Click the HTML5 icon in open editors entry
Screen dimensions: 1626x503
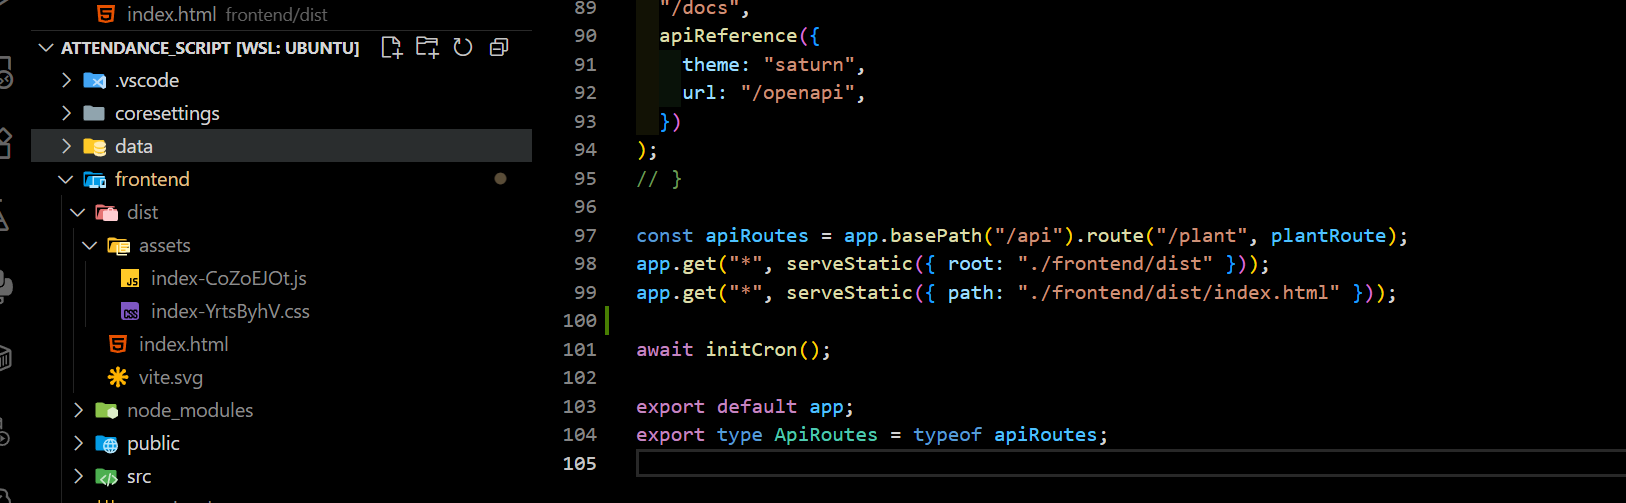[106, 14]
